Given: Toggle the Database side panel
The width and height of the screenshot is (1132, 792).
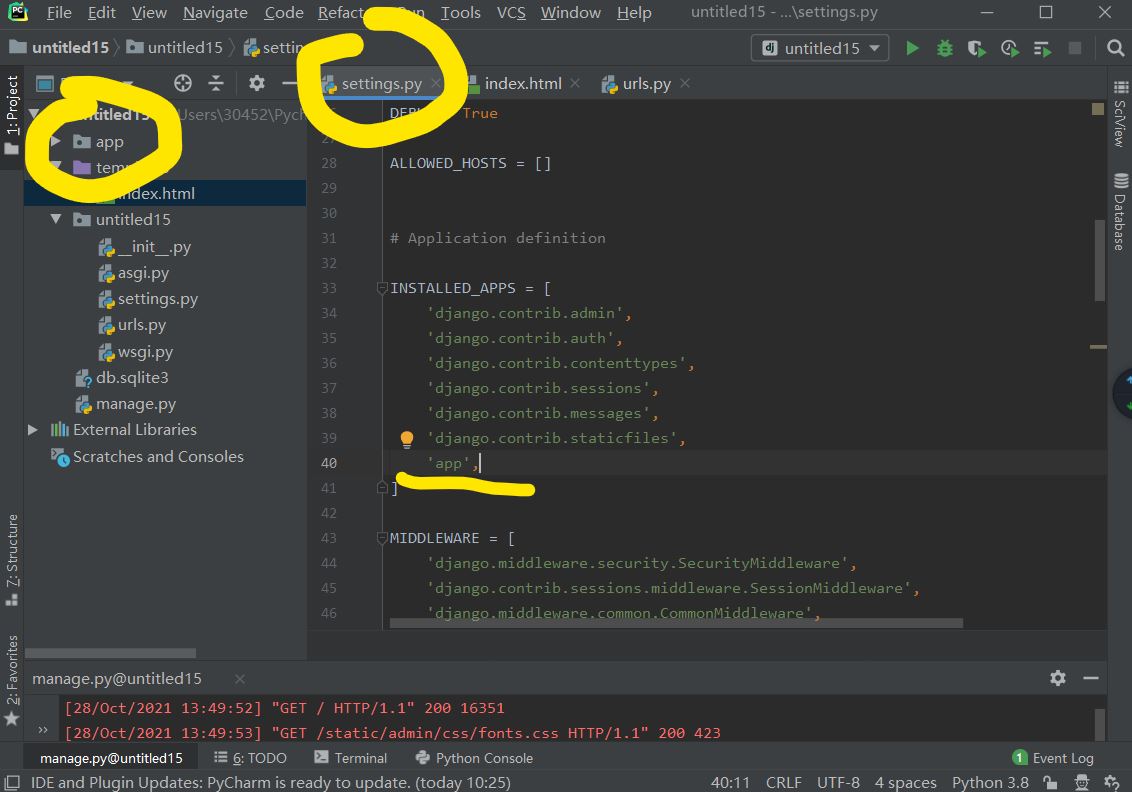Looking at the screenshot, I should coord(1119,213).
